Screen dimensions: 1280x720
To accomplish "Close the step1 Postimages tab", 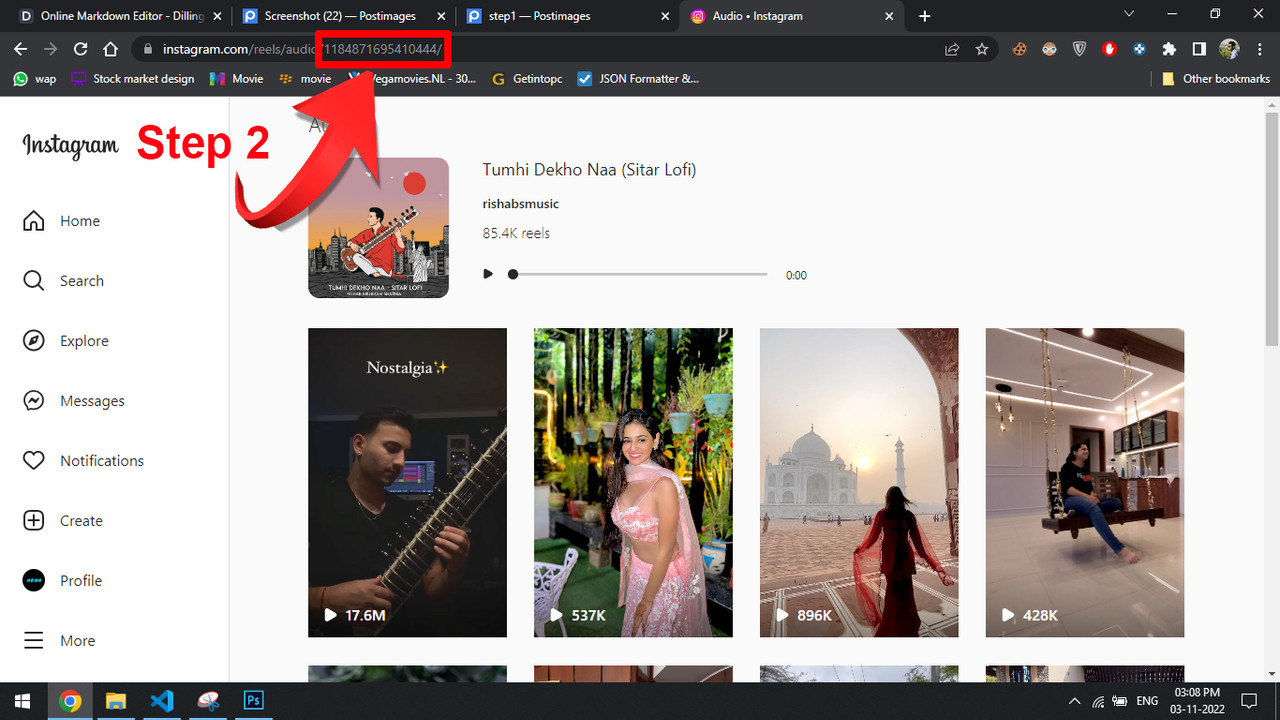I will 666,16.
